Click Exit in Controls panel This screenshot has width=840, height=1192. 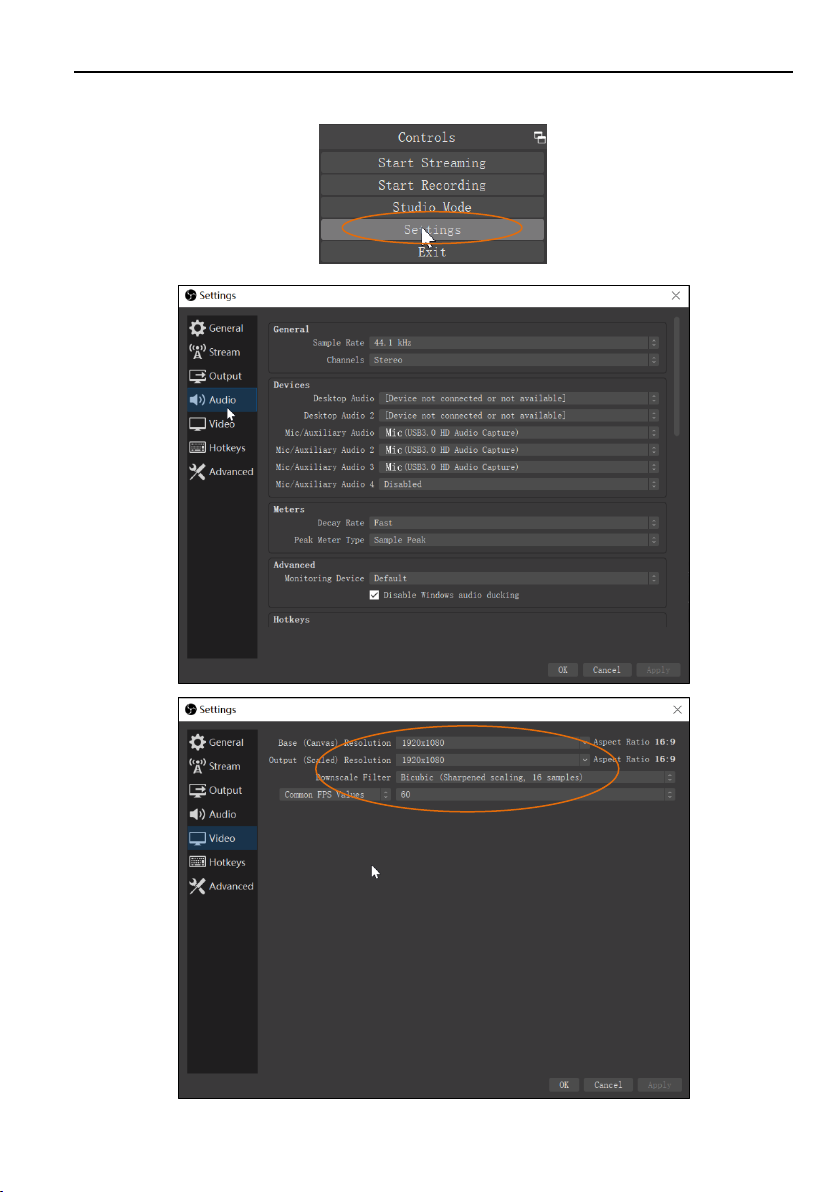pyautogui.click(x=432, y=252)
